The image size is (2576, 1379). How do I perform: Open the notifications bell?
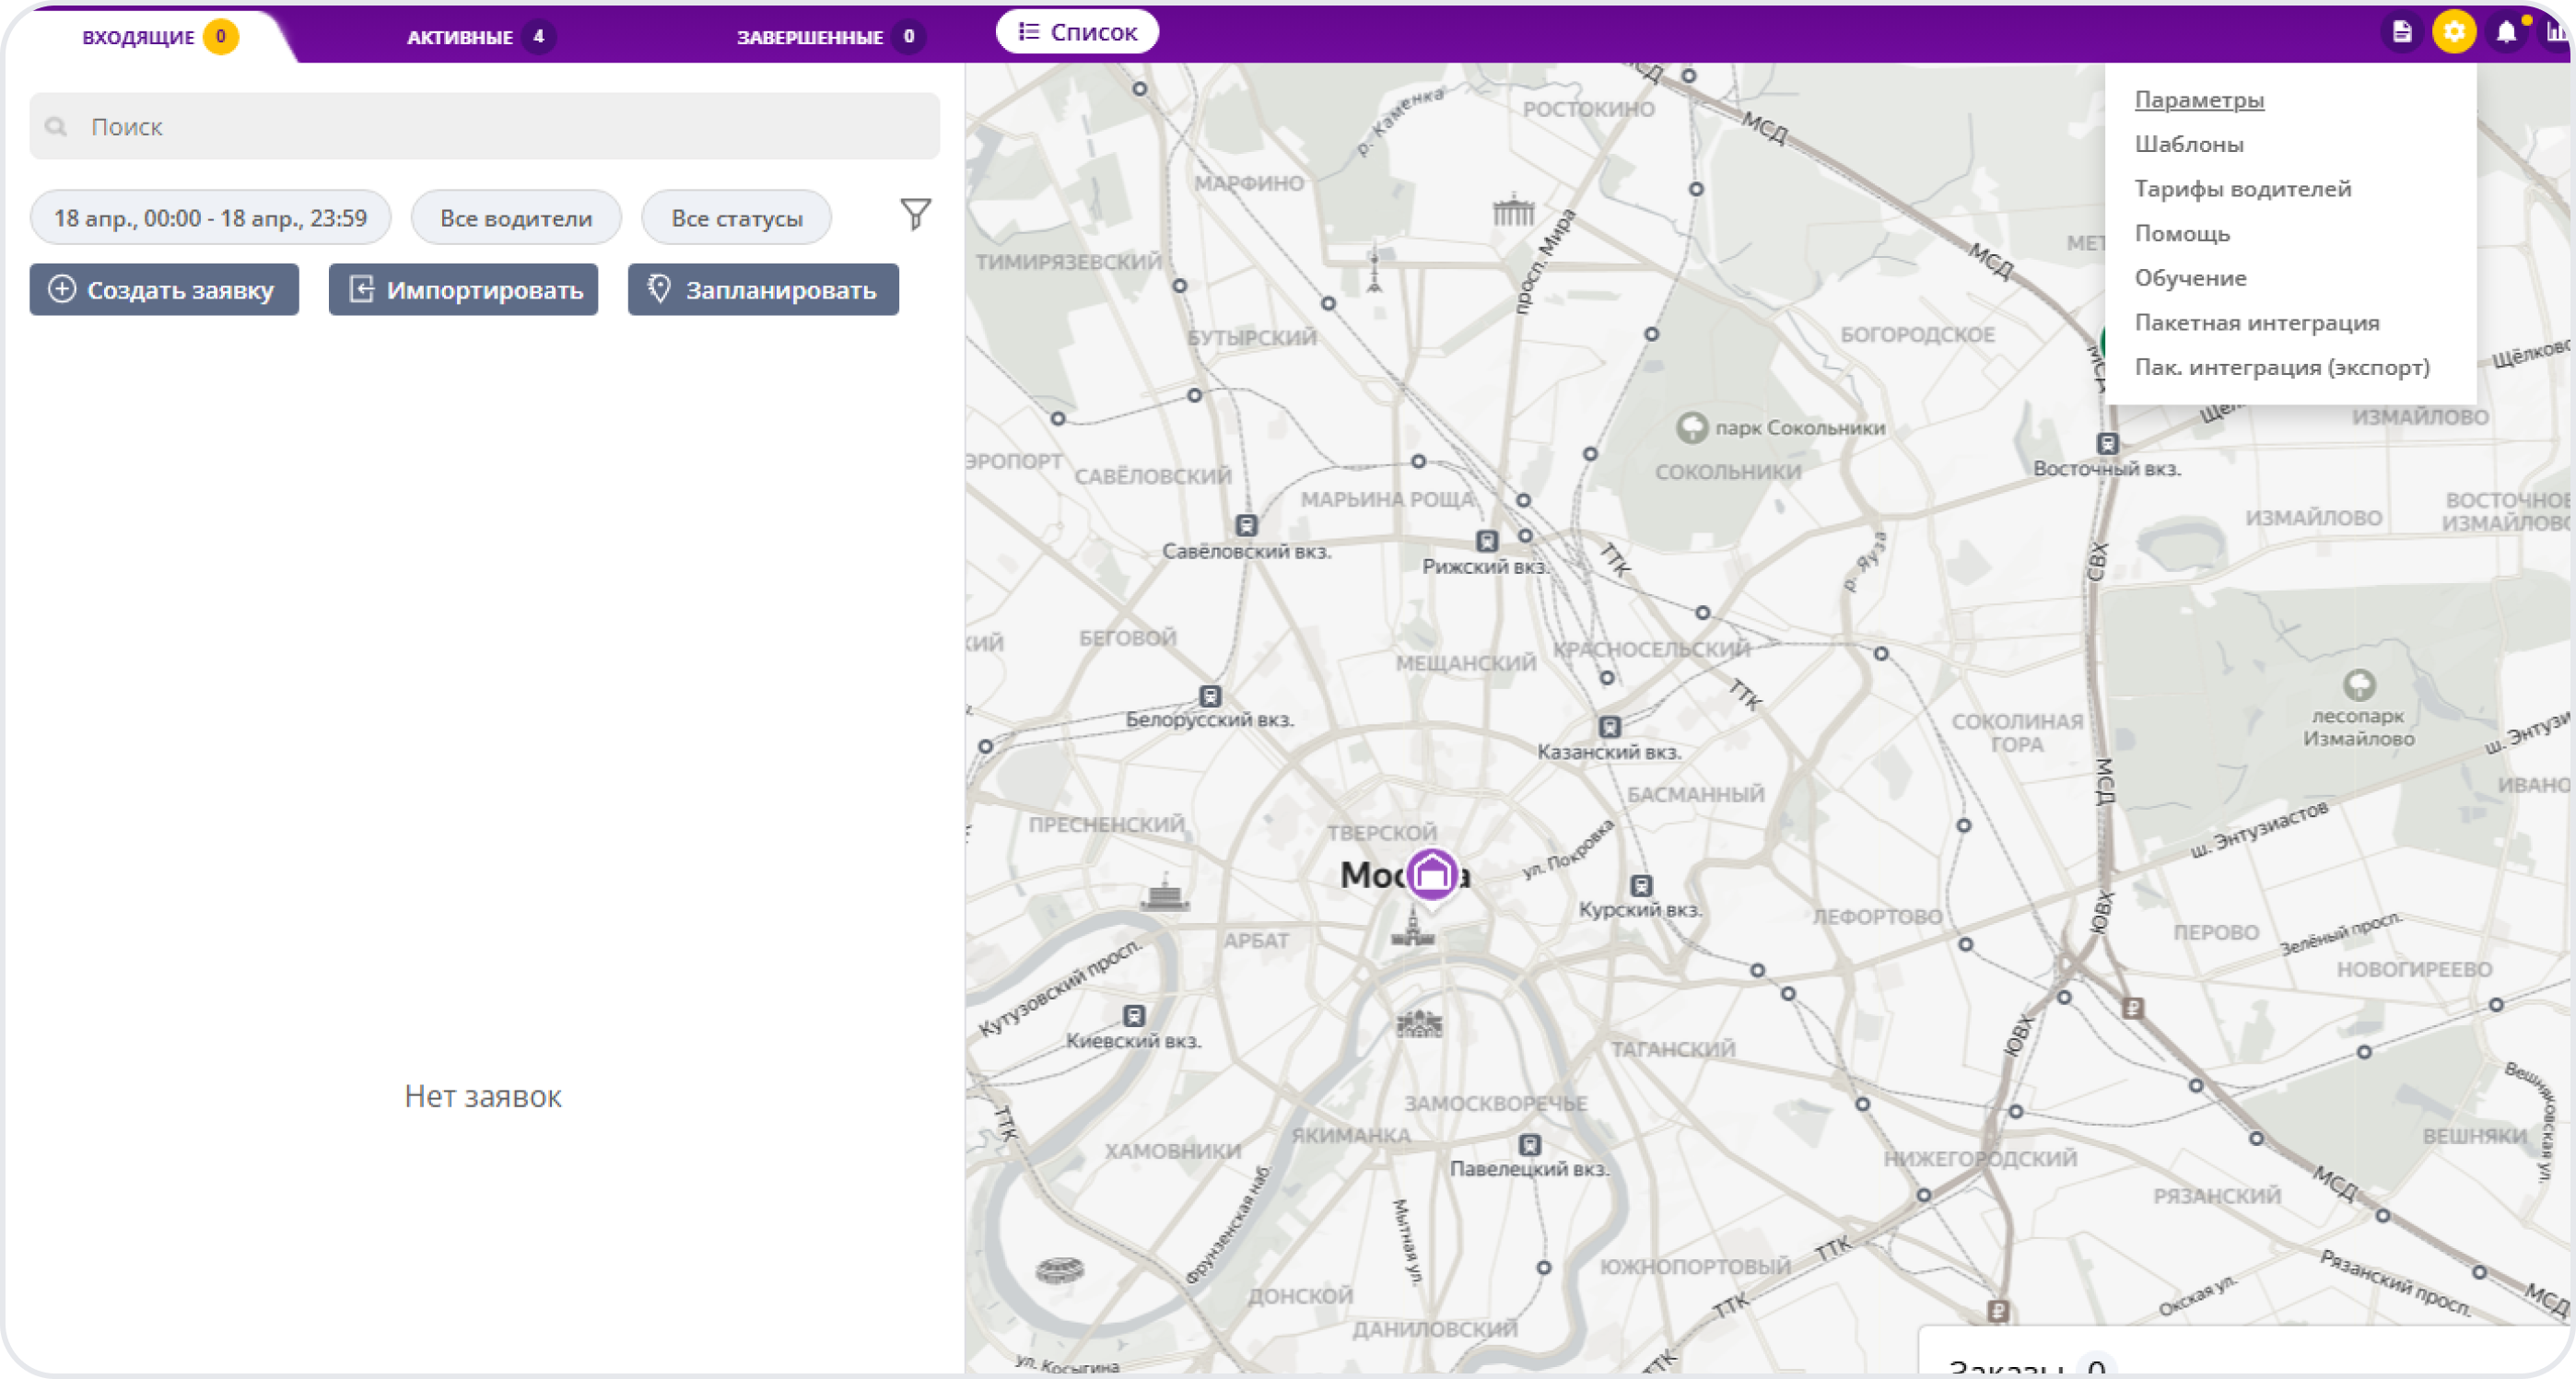tap(2506, 32)
